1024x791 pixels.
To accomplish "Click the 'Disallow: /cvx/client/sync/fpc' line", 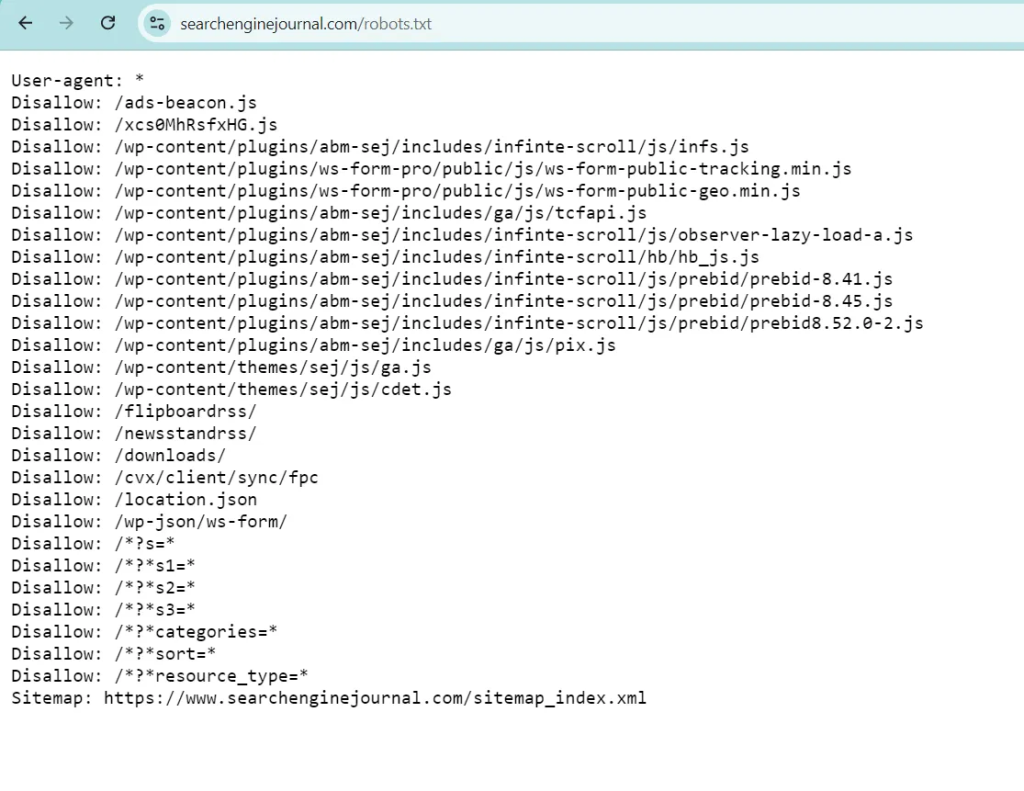I will click(165, 477).
